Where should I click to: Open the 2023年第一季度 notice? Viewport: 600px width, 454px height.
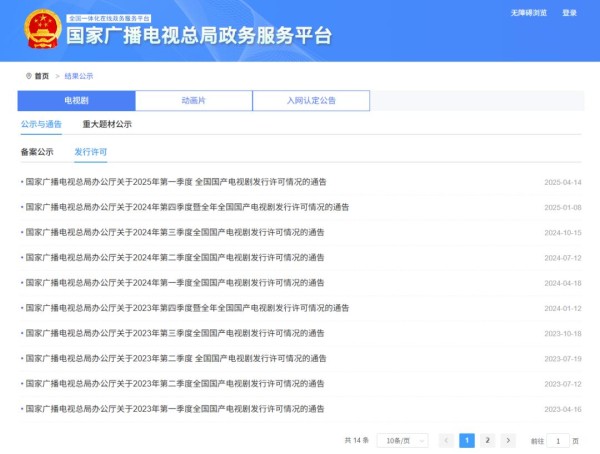pos(175,409)
